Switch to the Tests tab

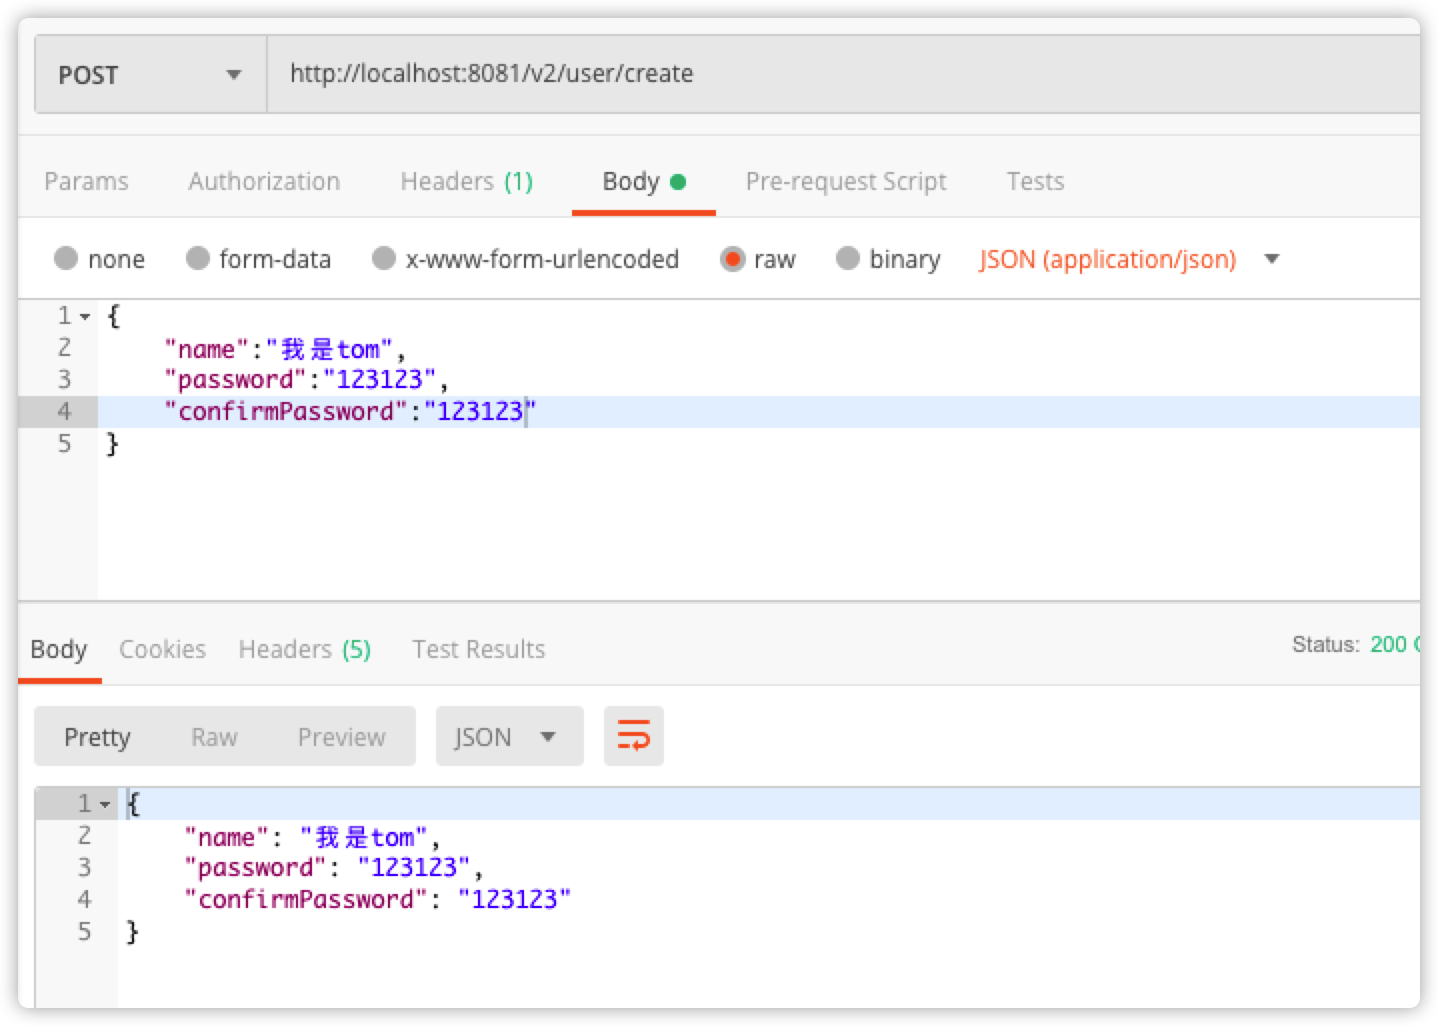1035,181
